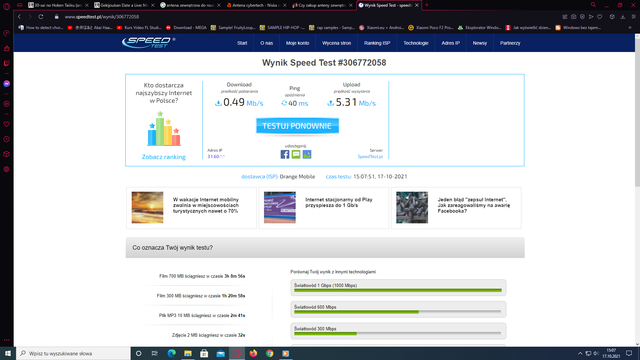The image size is (640, 360).
Task: Click the SpeedTest.pl server link
Action: [x=370, y=156]
